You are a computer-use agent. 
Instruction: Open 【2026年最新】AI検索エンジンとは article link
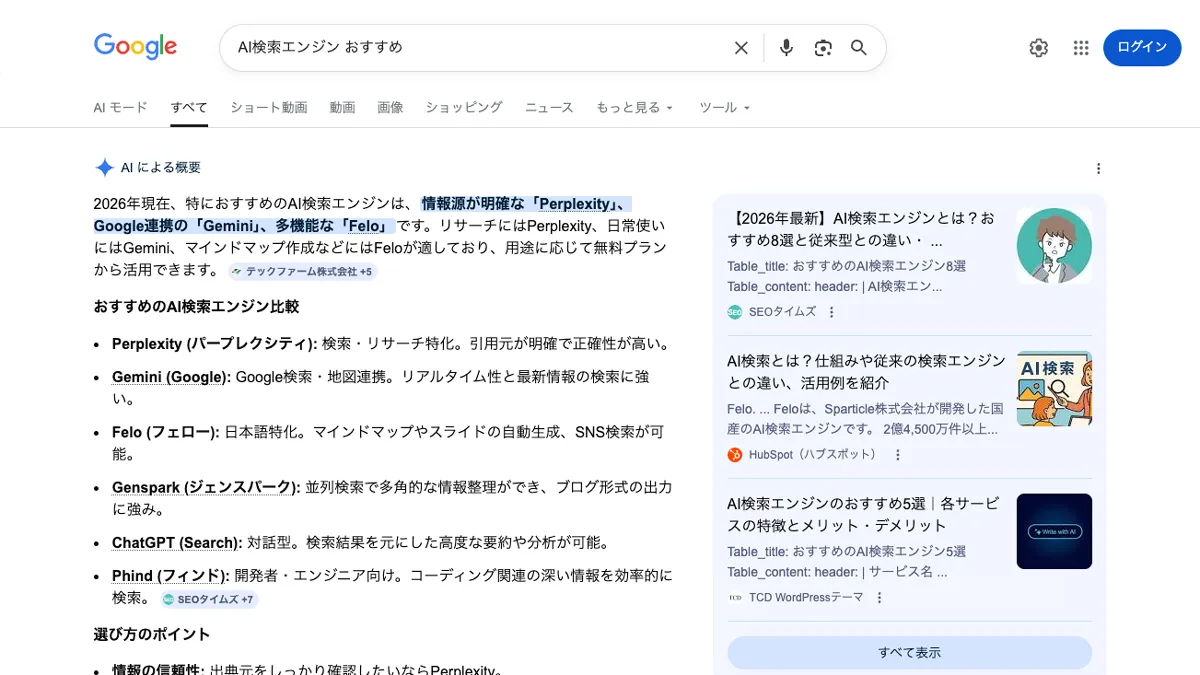click(x=861, y=229)
